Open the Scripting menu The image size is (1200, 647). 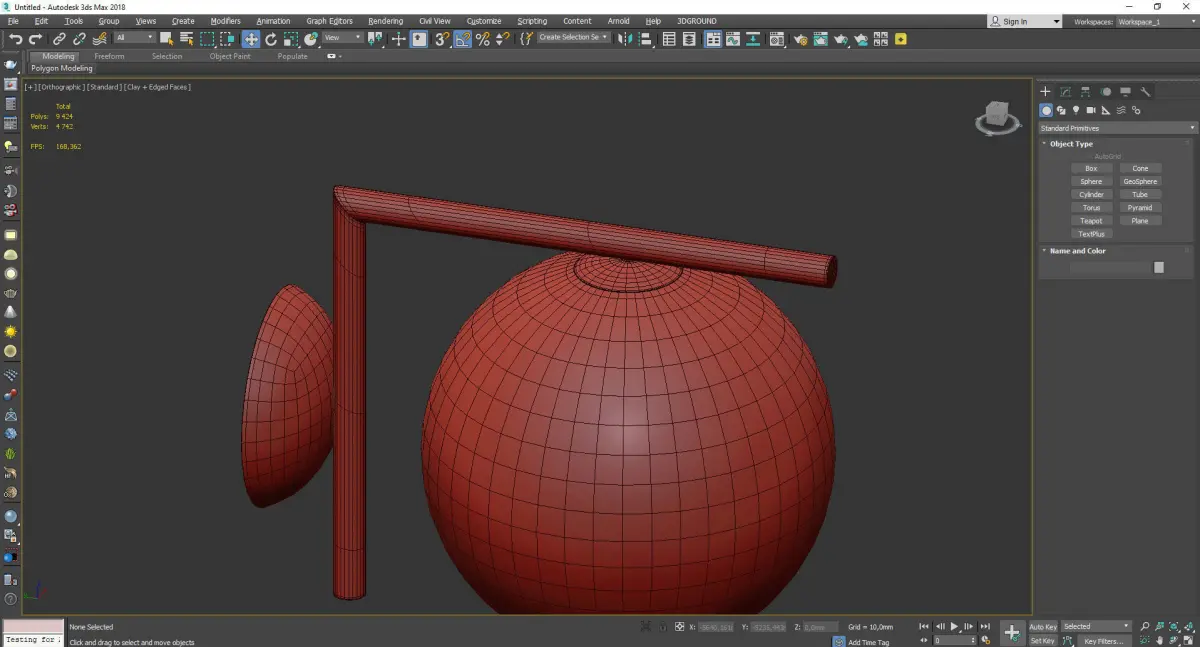click(x=532, y=21)
